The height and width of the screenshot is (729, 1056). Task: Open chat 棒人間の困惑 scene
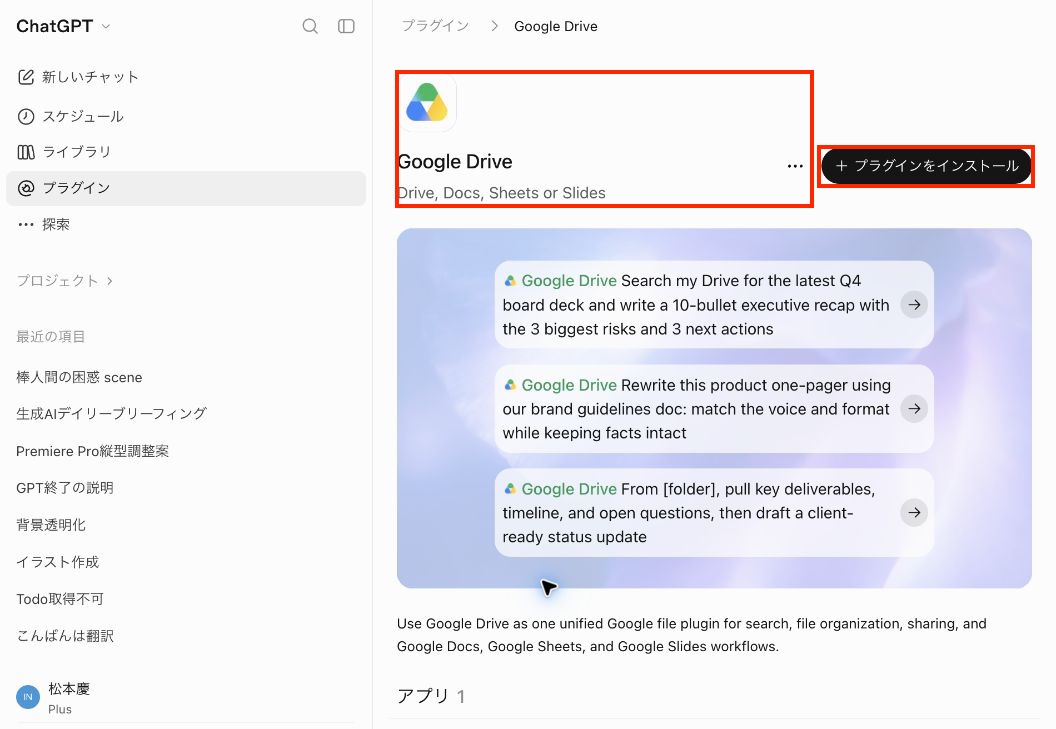79,377
